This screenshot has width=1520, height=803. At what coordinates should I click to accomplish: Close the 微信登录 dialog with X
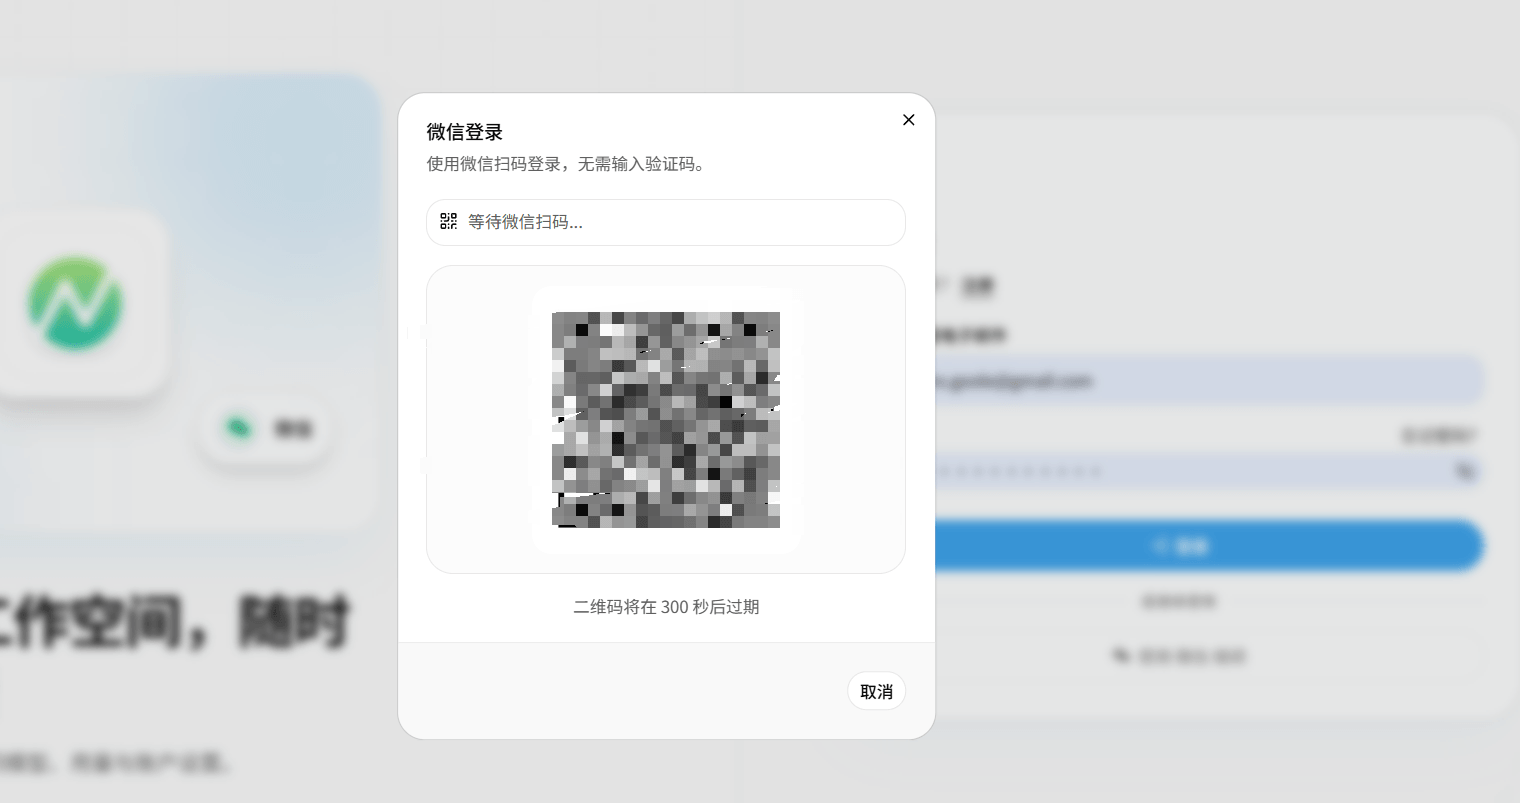pyautogui.click(x=908, y=120)
